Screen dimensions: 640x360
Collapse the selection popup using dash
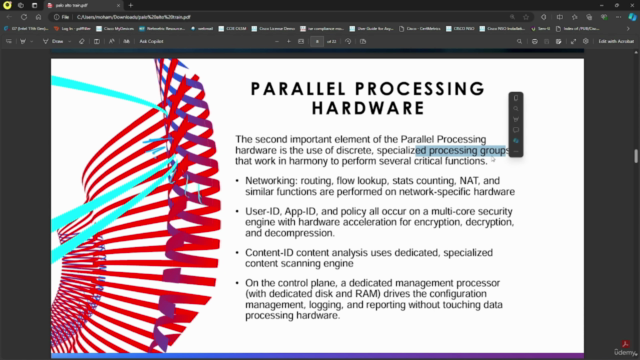coord(516,151)
